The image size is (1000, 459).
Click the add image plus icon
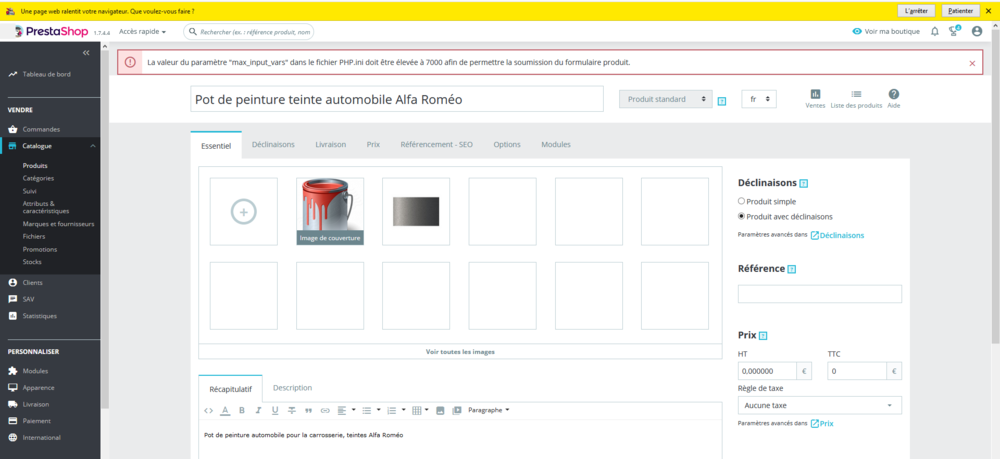pos(244,212)
